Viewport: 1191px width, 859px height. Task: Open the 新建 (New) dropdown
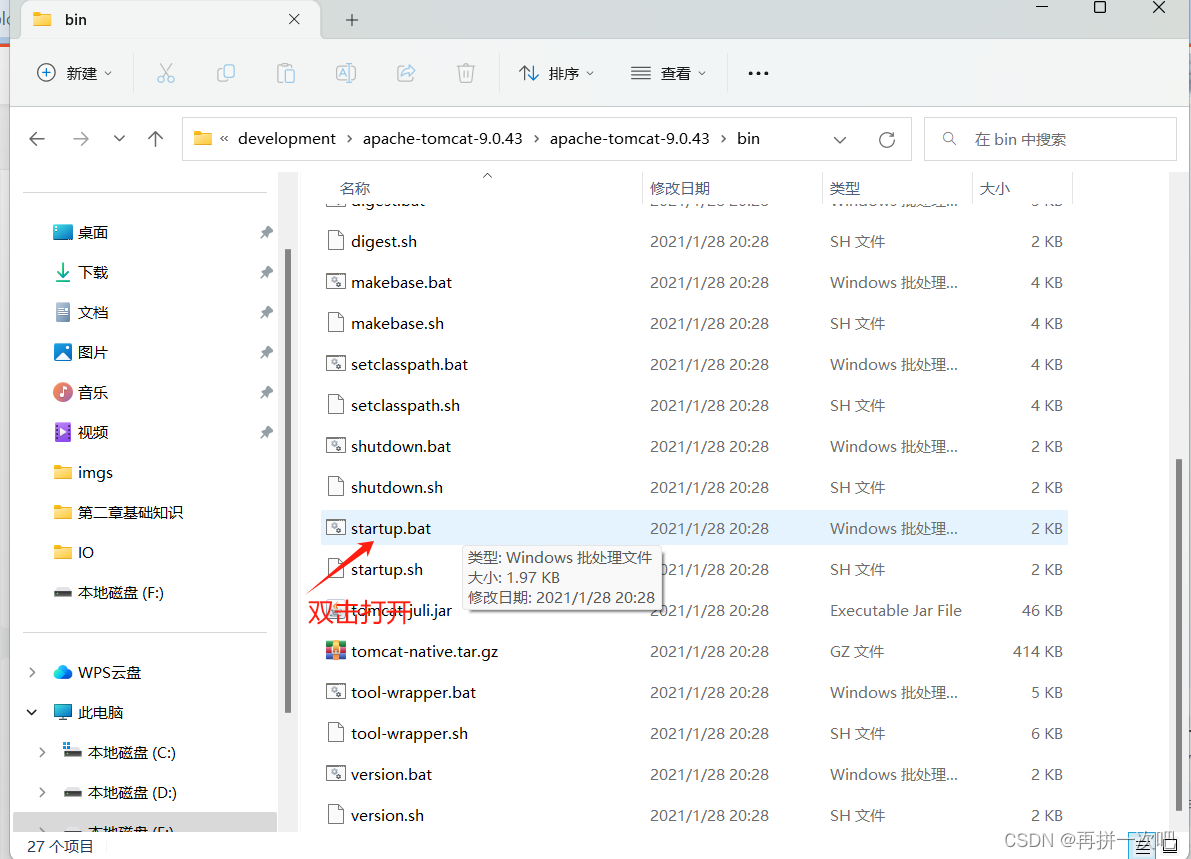pyautogui.click(x=74, y=74)
